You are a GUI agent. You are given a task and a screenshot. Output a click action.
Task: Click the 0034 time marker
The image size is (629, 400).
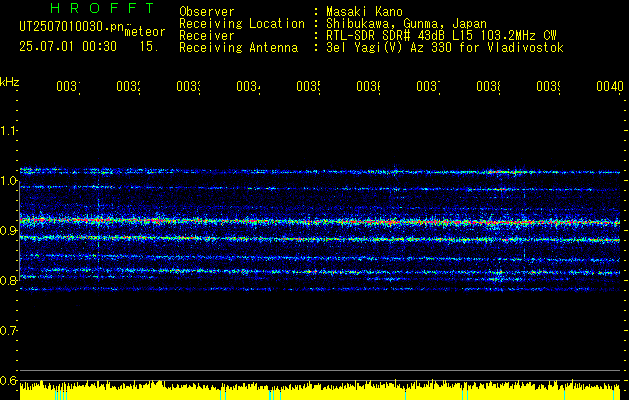point(248,86)
